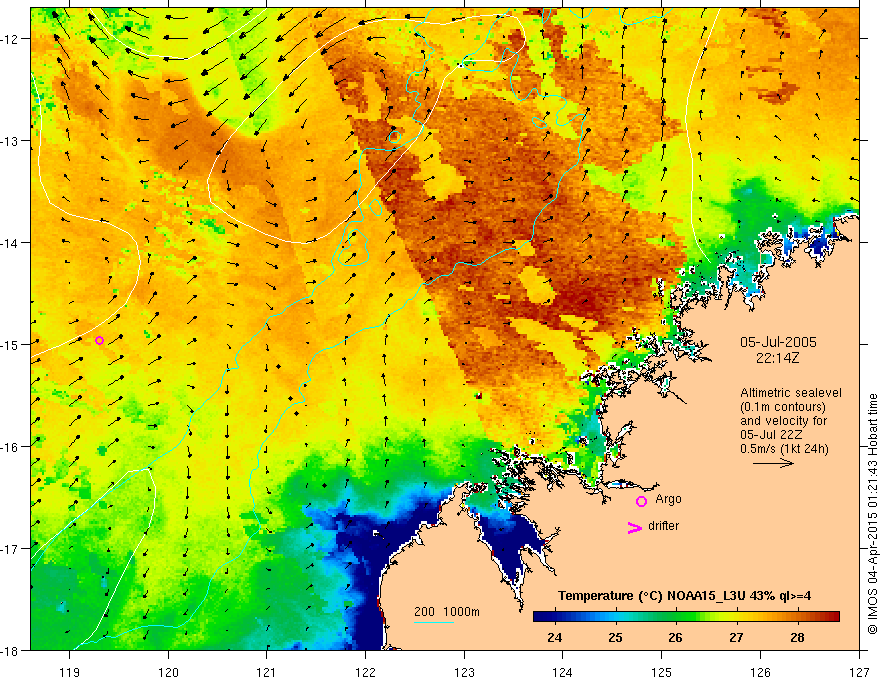Click the magenta drifter arrowhead in legend

[635, 527]
